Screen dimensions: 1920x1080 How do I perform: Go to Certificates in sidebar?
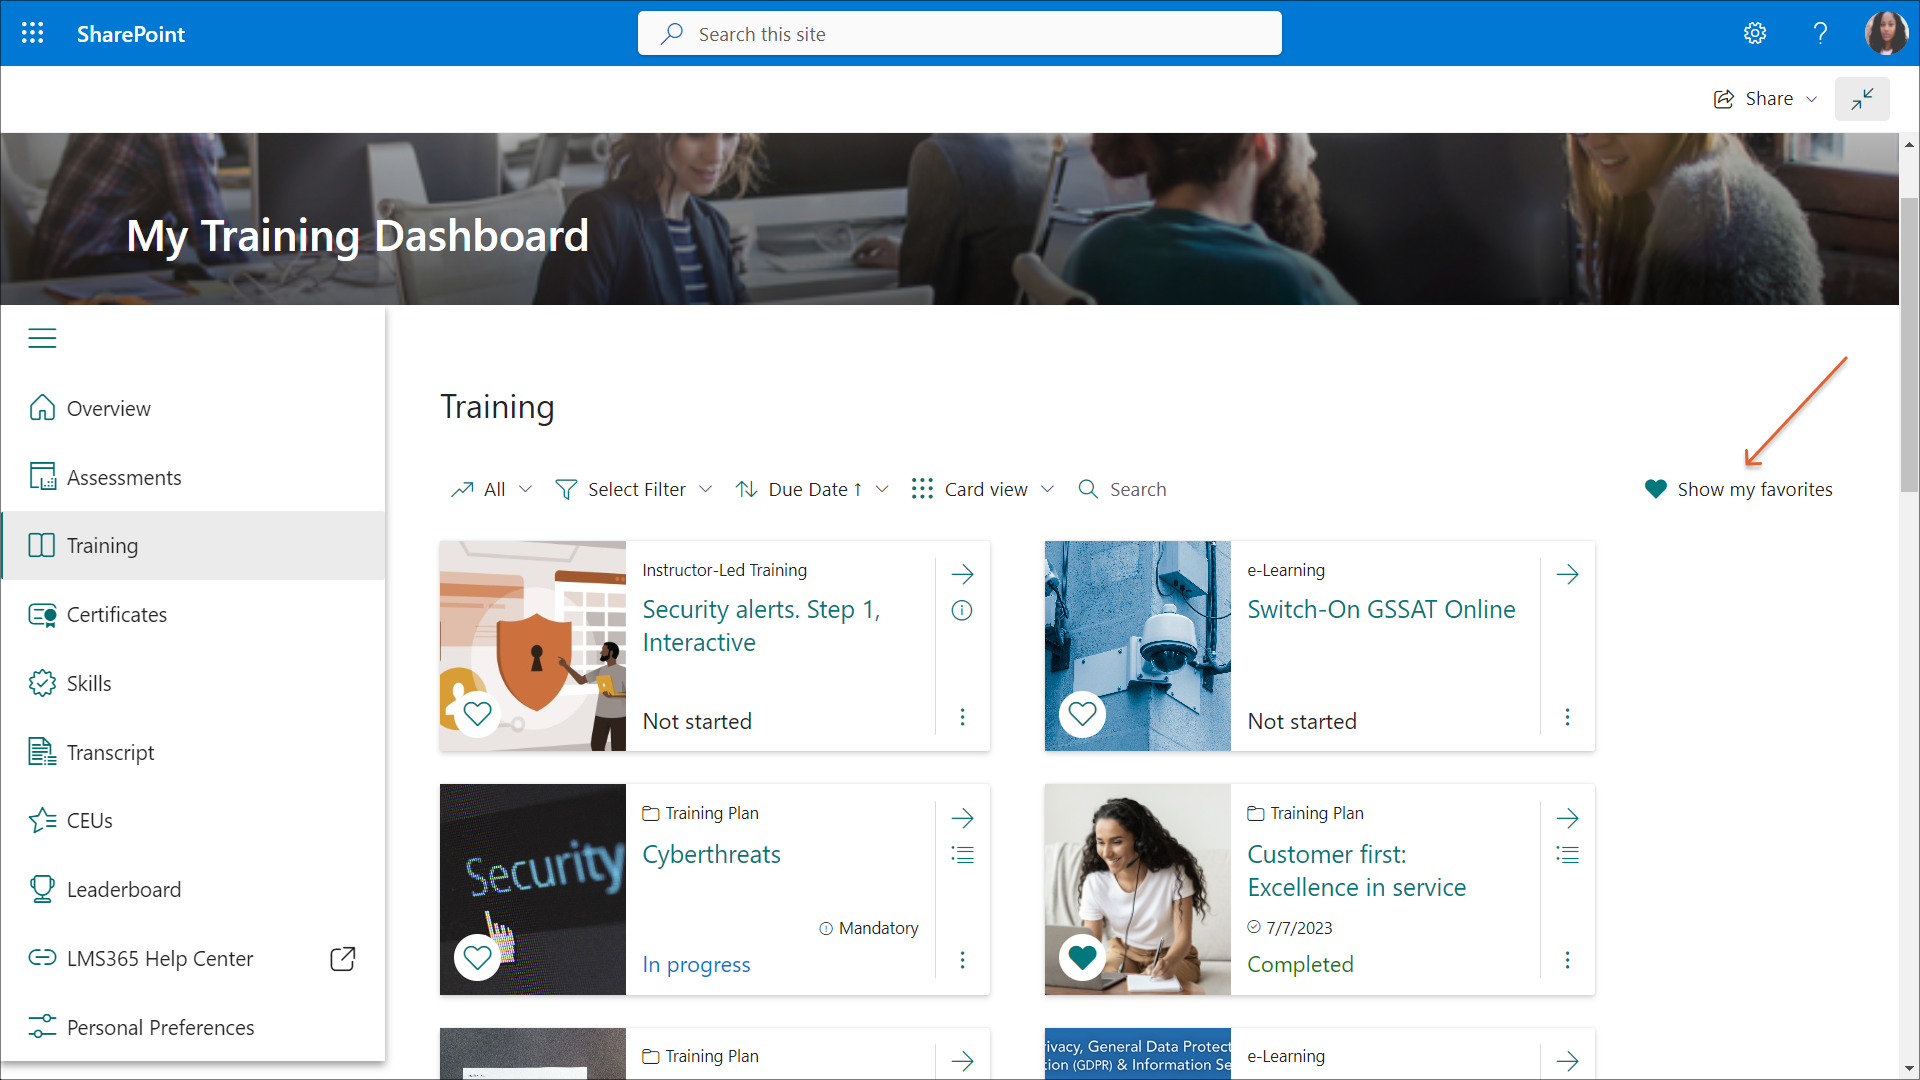pyautogui.click(x=116, y=615)
